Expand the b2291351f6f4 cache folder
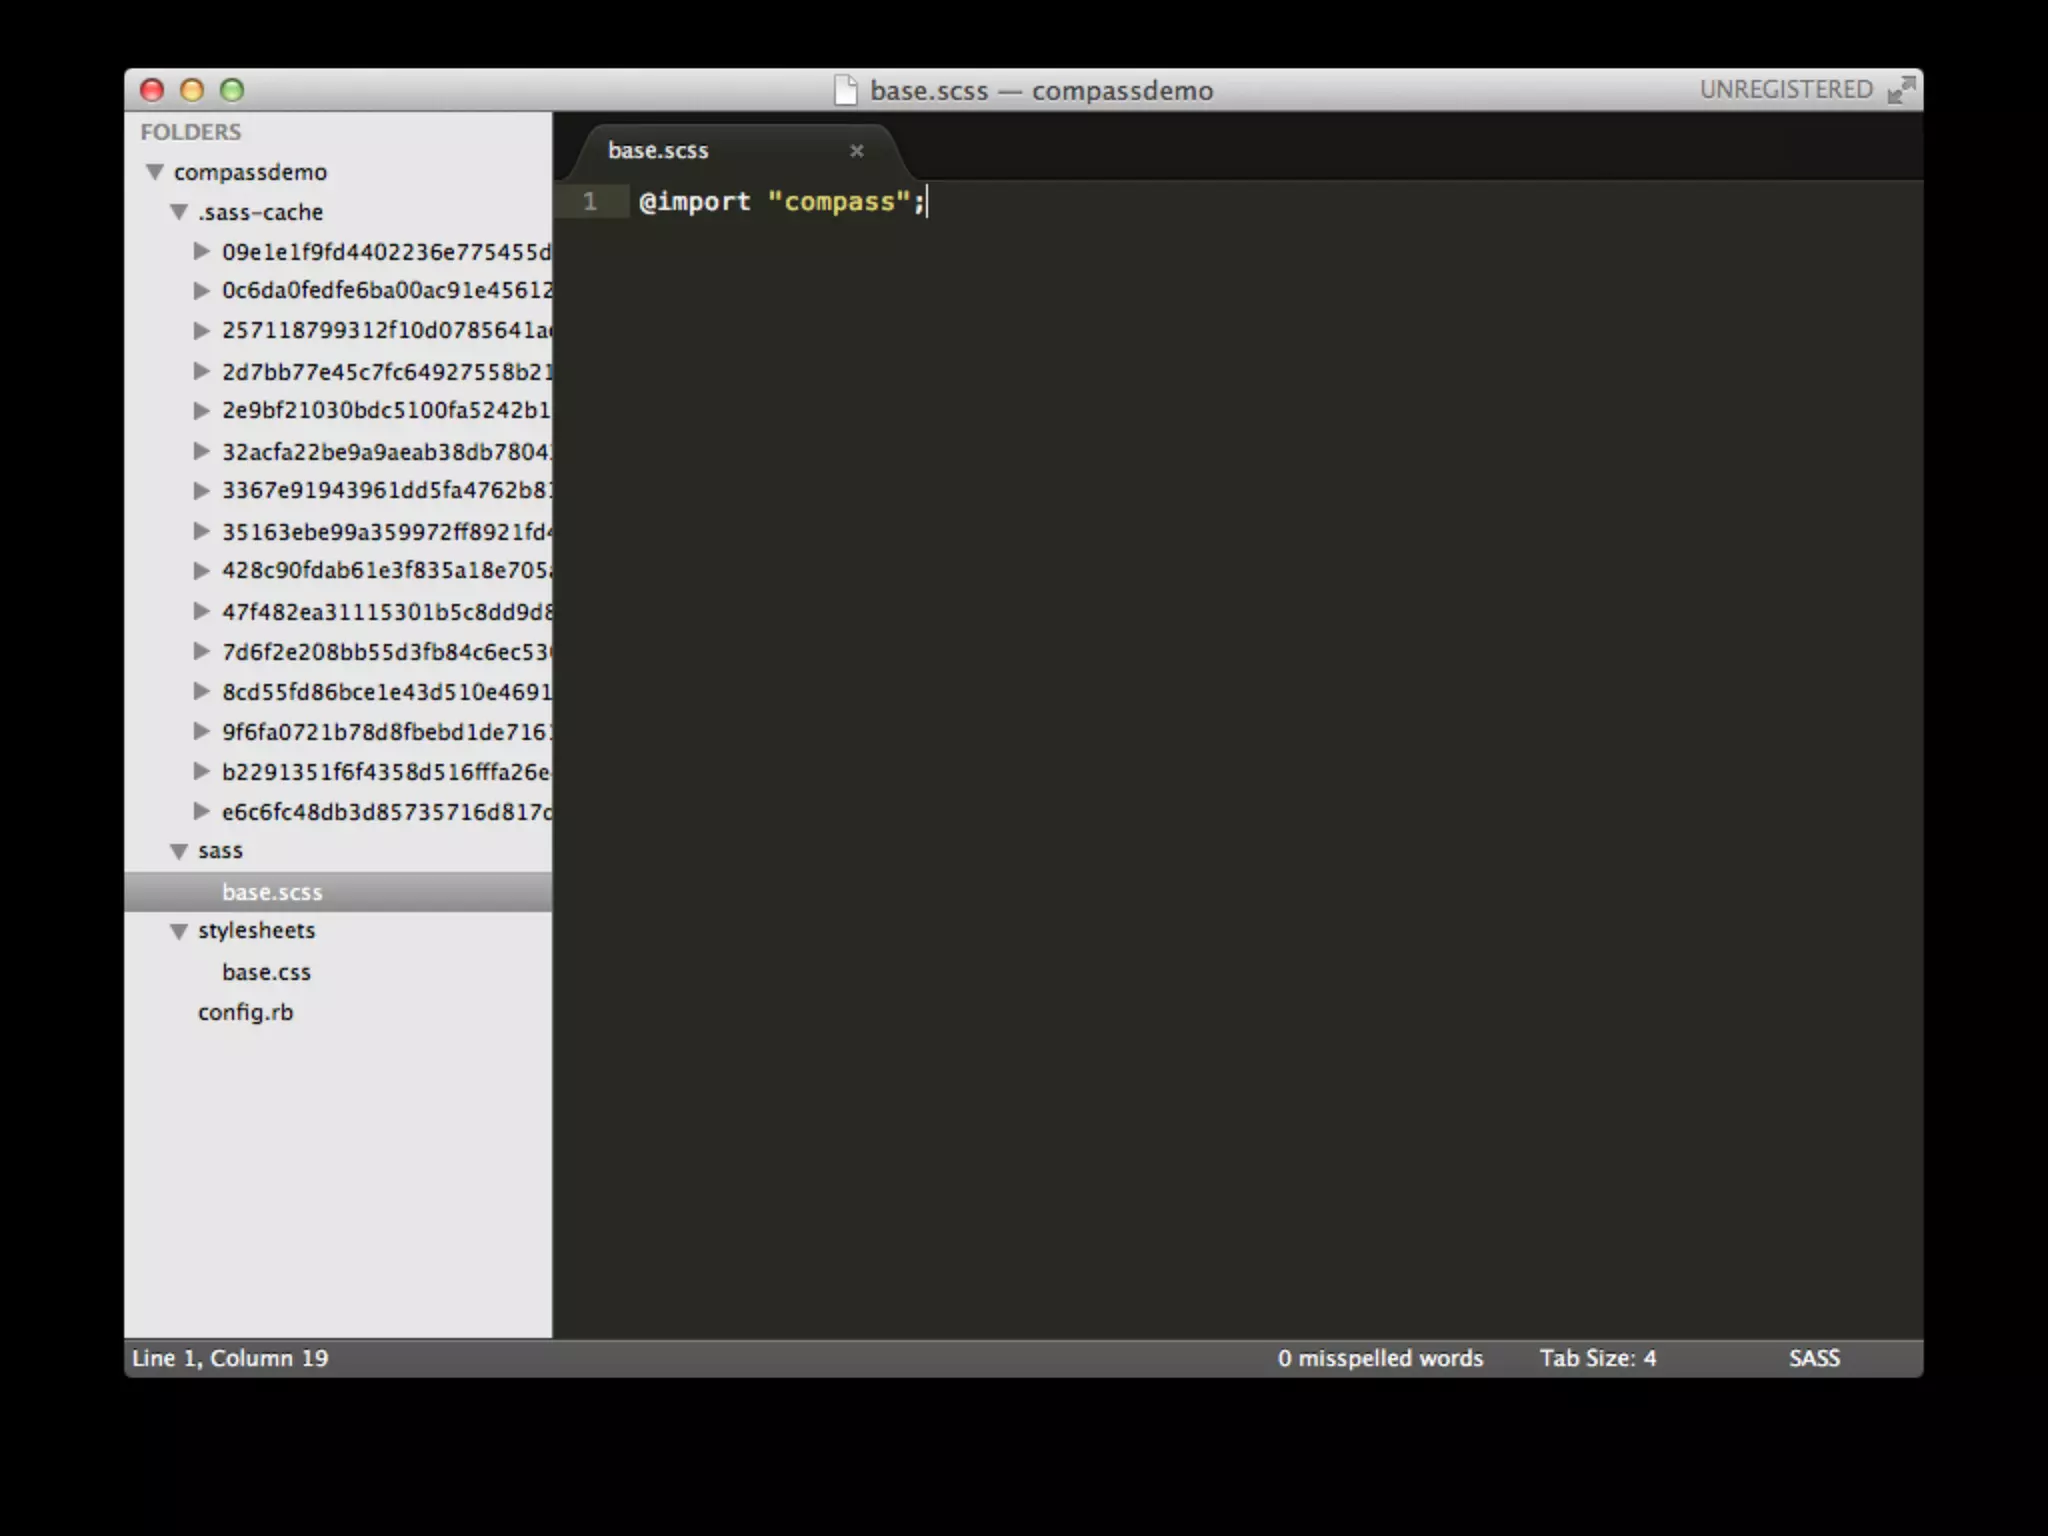 (x=202, y=771)
